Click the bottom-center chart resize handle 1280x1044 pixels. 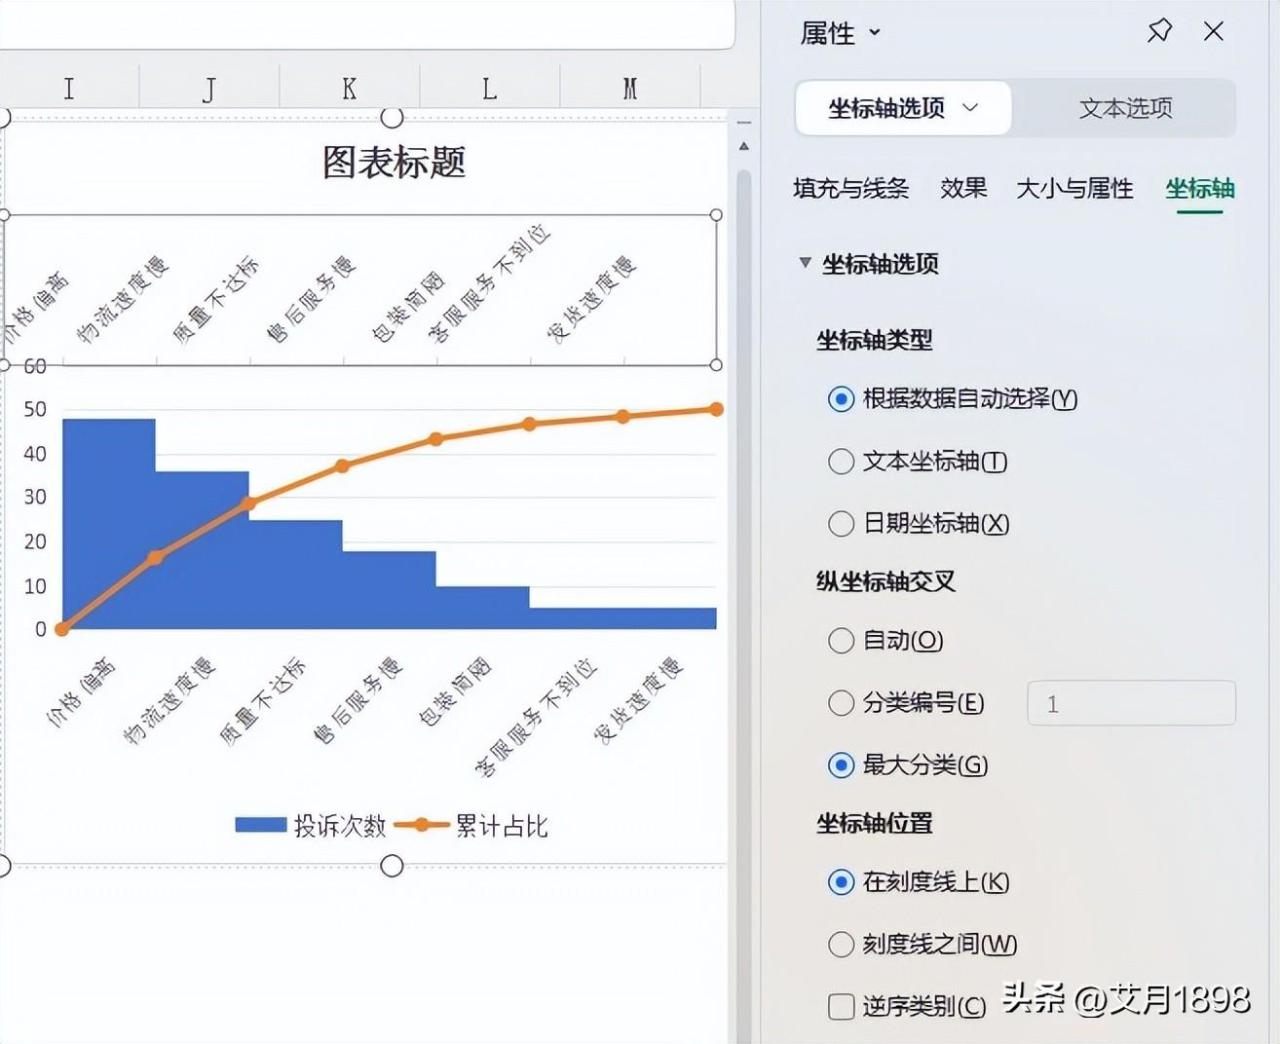coord(392,865)
